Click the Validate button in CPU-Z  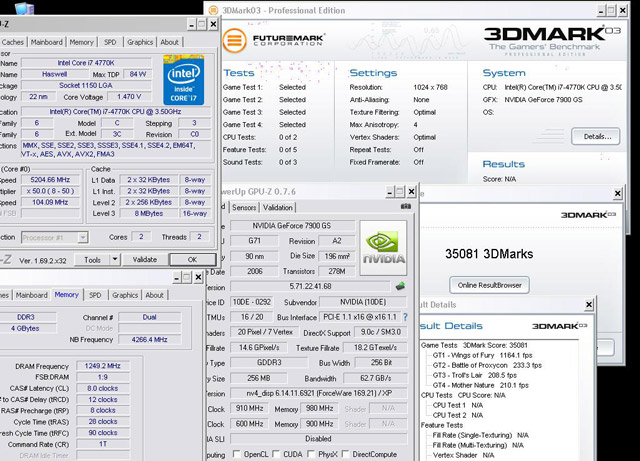(144, 259)
